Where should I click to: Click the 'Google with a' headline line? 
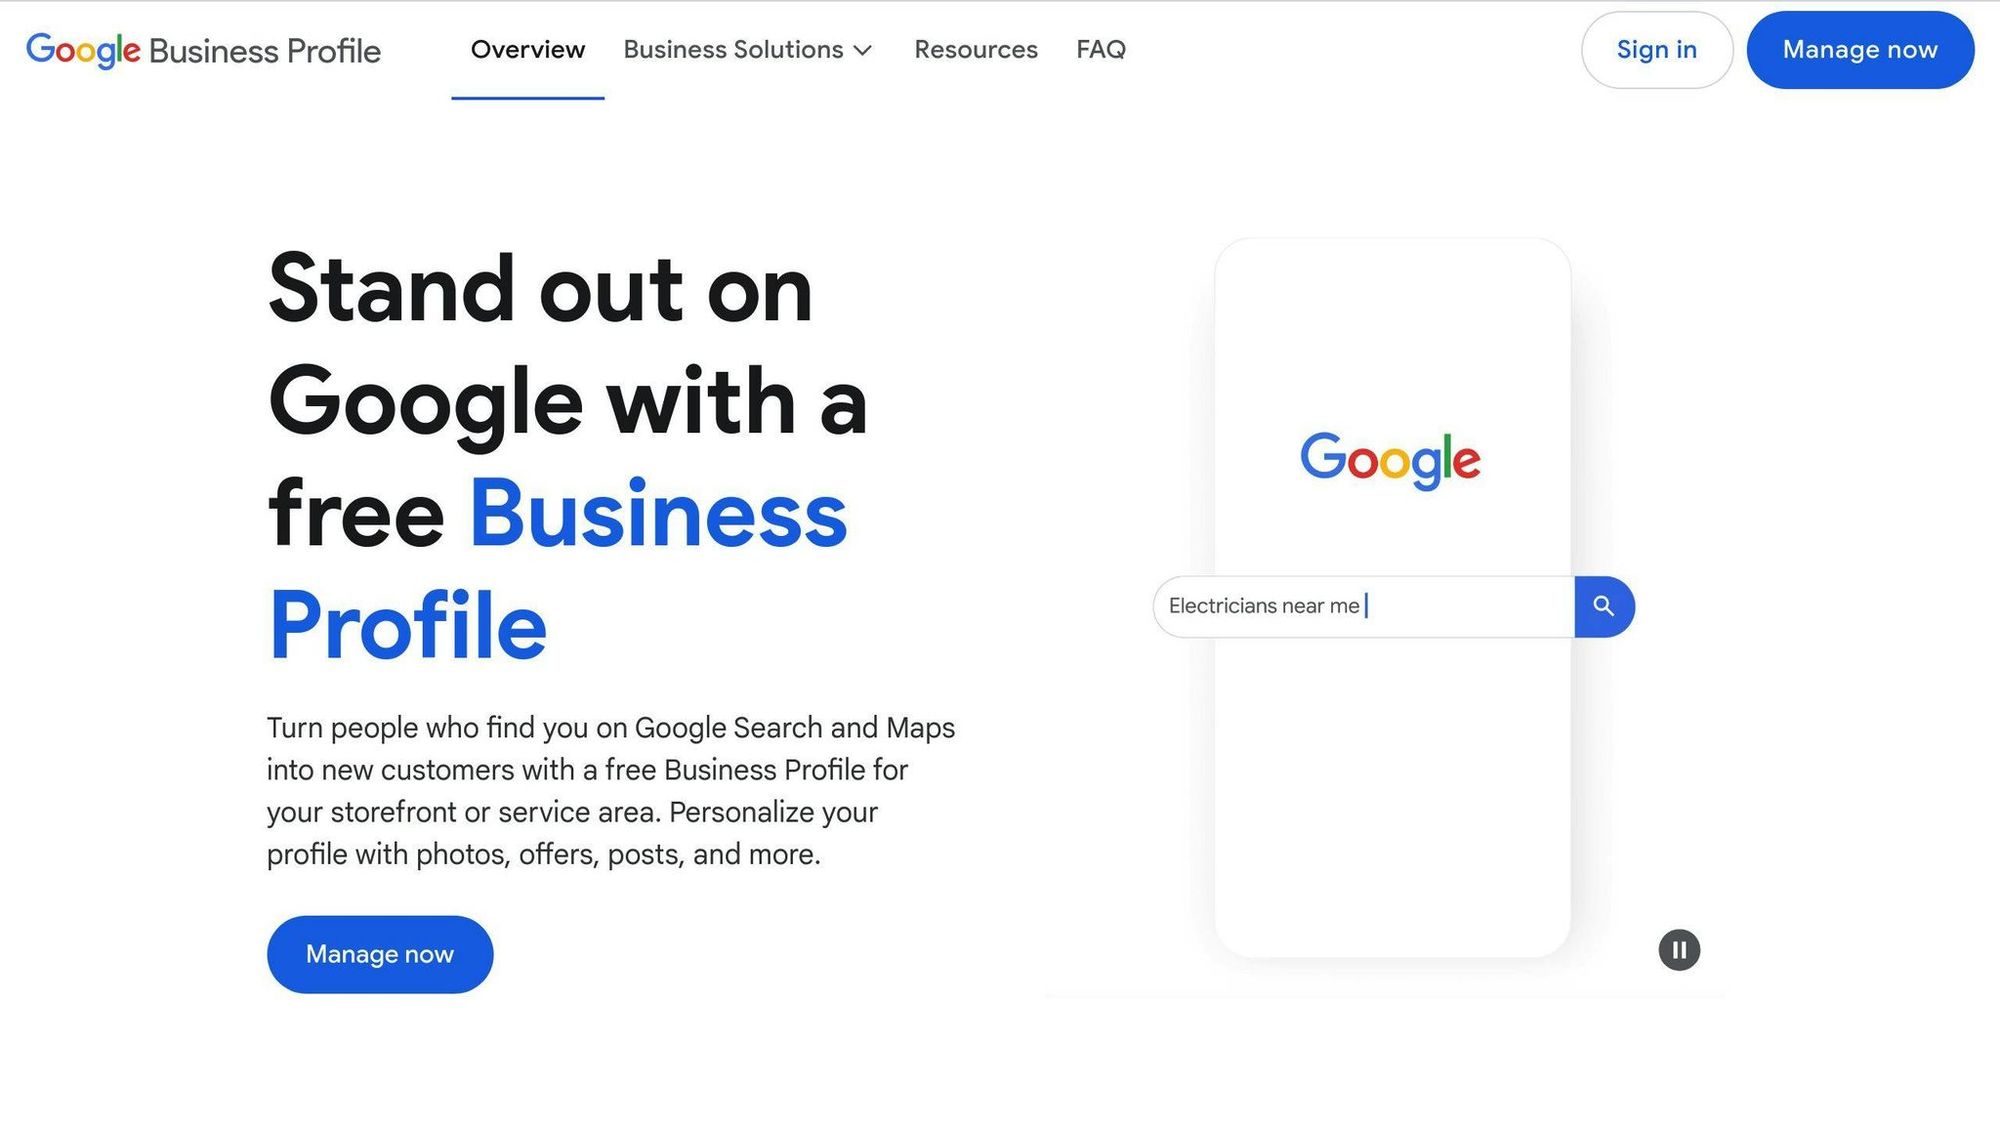567,403
